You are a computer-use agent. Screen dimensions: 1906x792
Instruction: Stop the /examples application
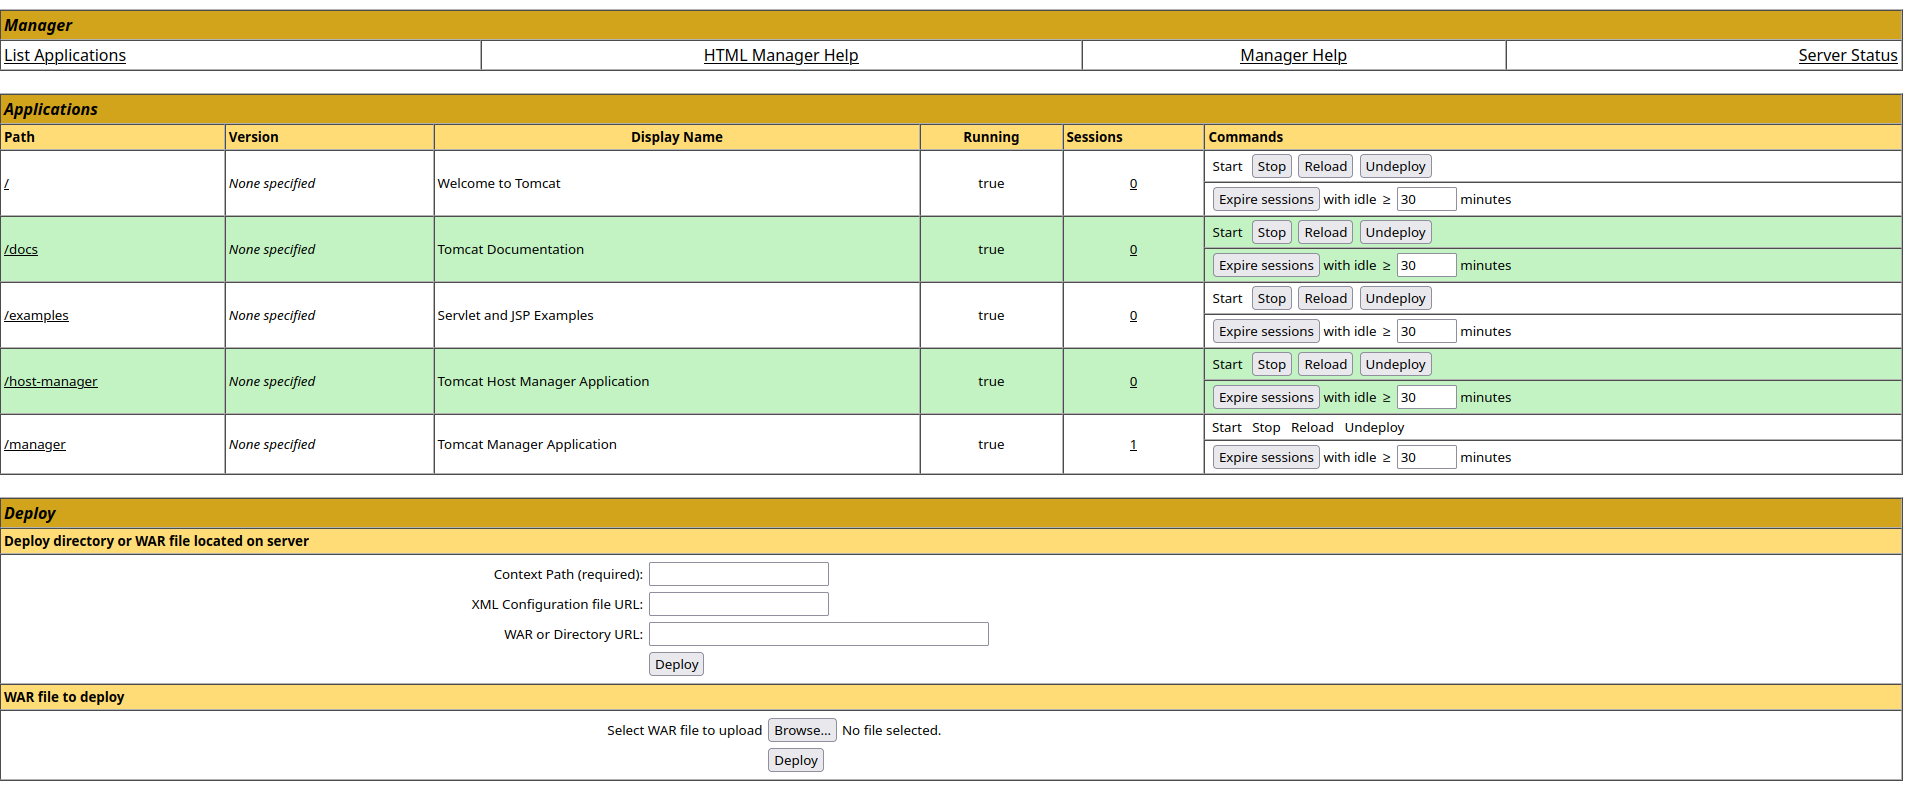pos(1272,299)
